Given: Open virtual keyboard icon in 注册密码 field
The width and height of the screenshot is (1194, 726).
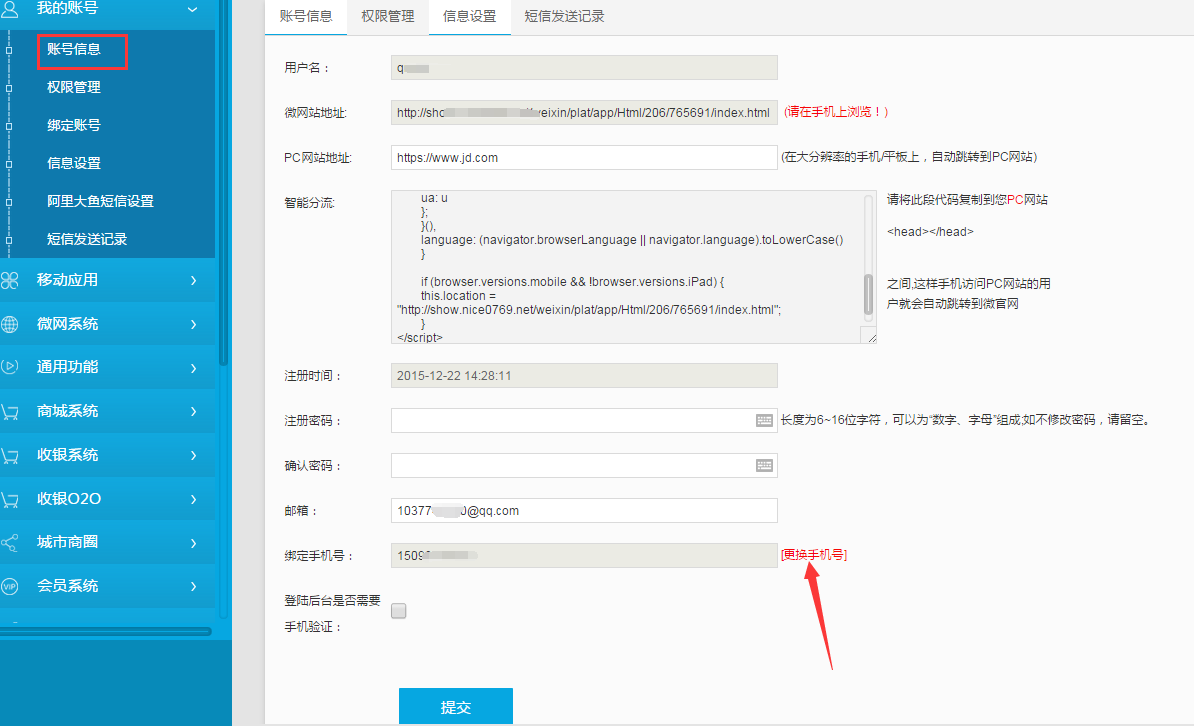Looking at the screenshot, I should click(765, 421).
